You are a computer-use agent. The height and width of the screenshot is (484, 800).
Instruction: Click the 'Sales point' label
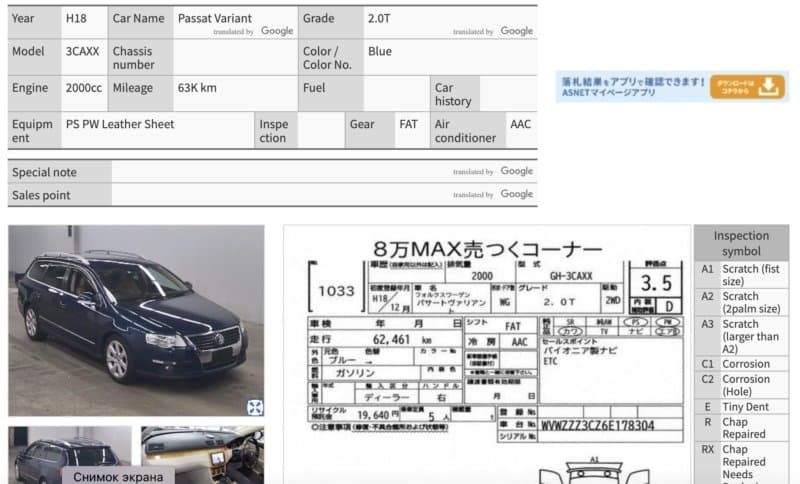[x=41, y=195]
